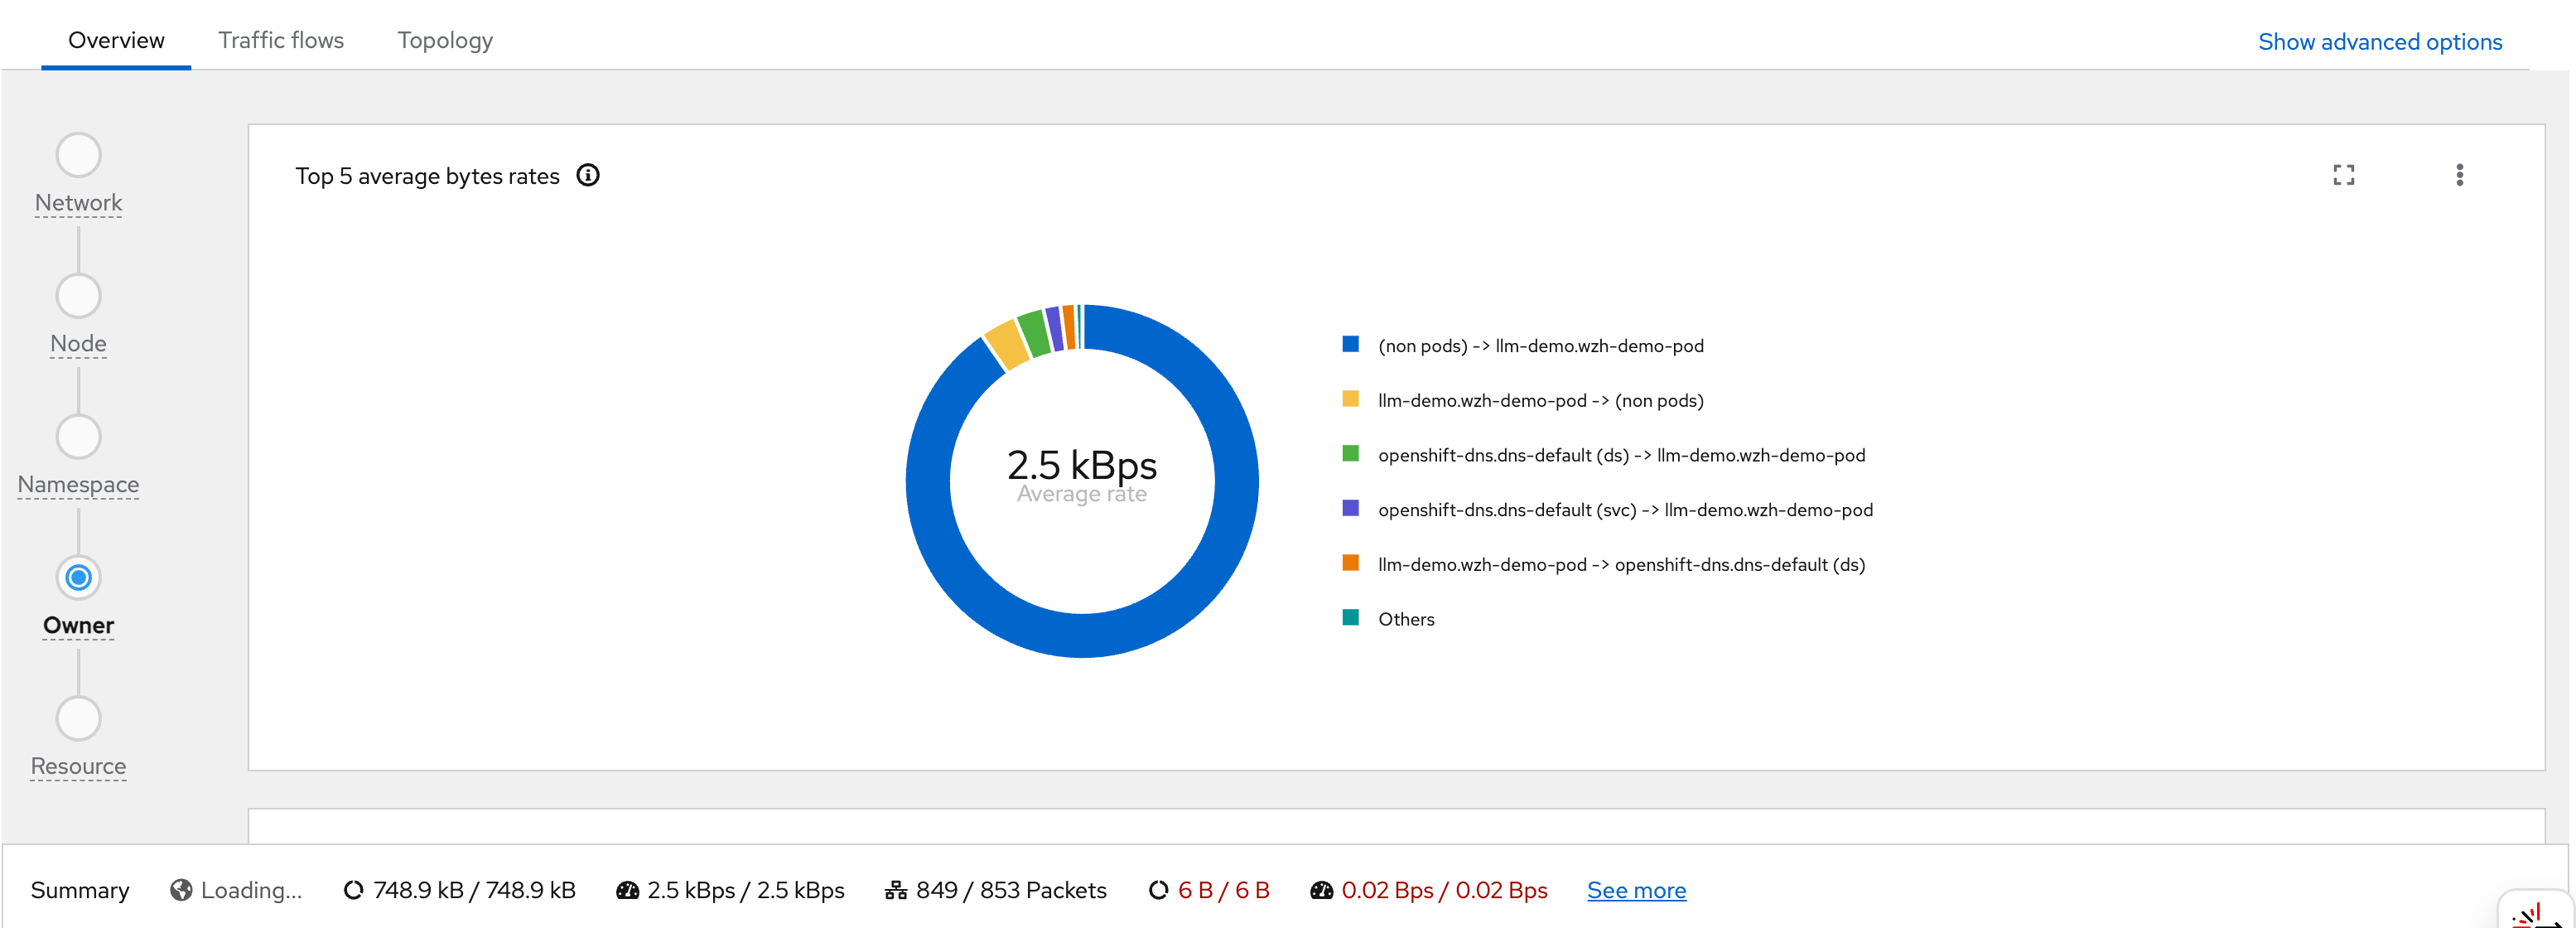Click speedometer icon beside 2.5 kBps

627,890
